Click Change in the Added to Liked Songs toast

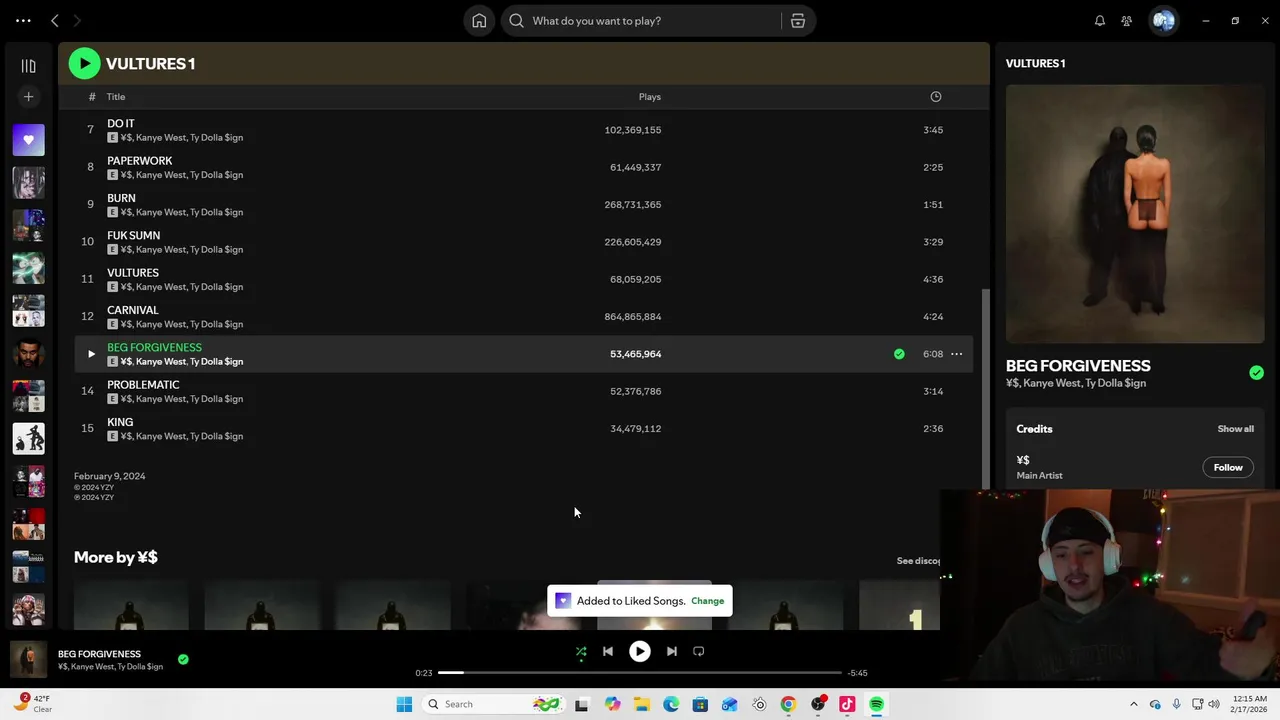[x=707, y=601]
